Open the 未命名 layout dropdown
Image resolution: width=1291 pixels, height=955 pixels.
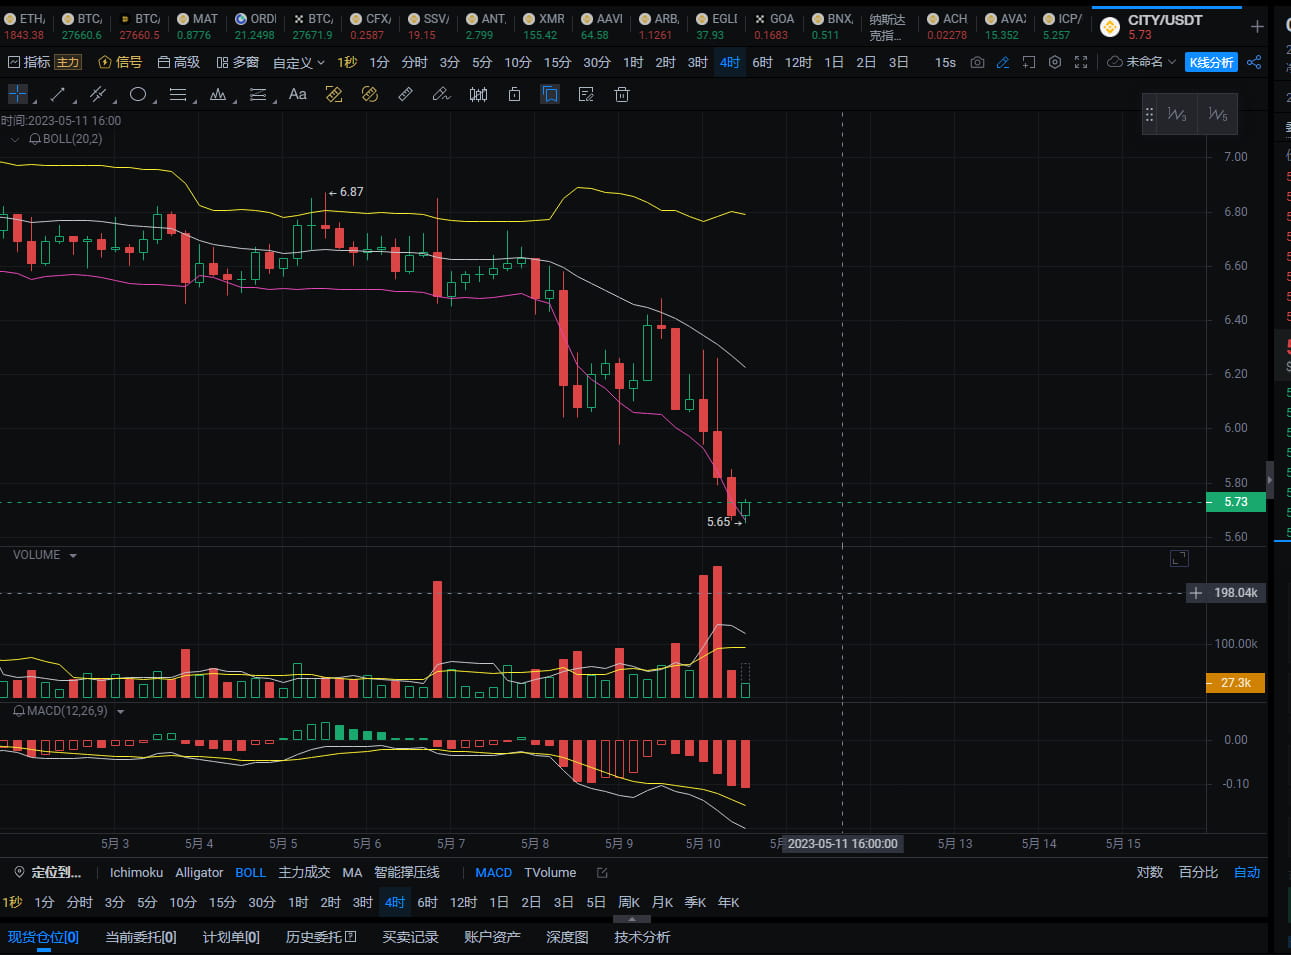1142,62
